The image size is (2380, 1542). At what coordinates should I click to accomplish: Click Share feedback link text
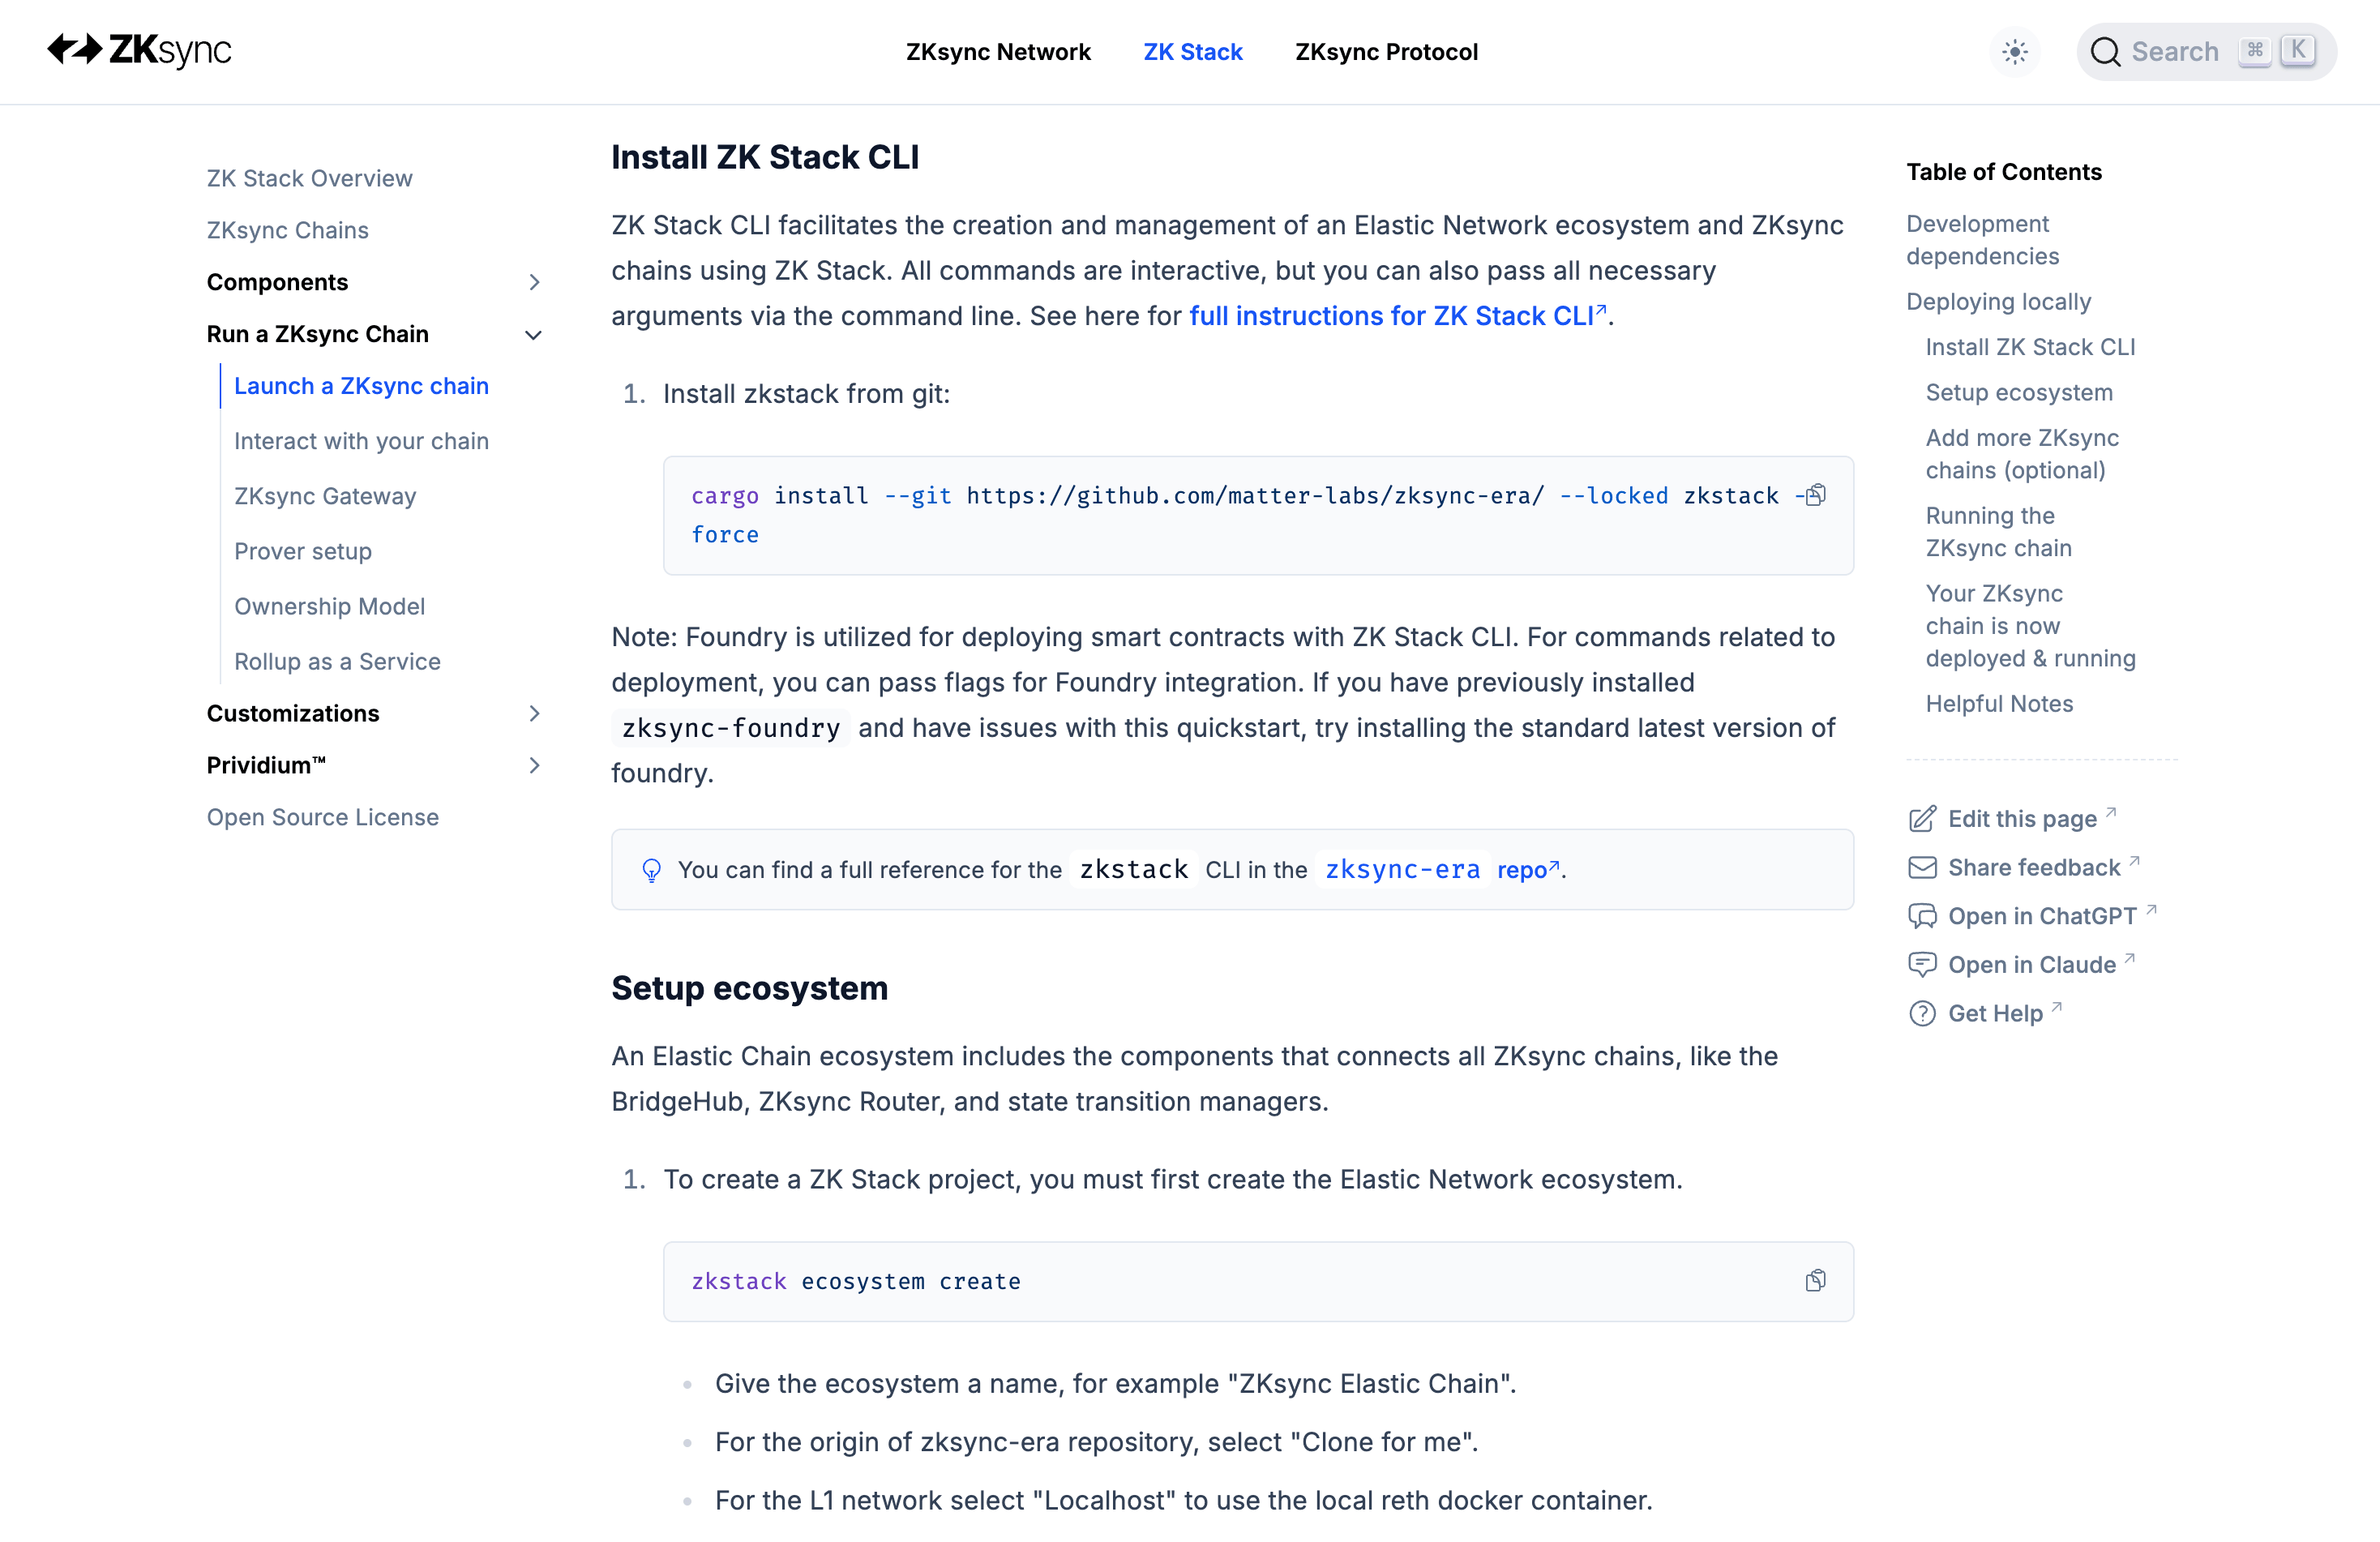click(x=2034, y=868)
